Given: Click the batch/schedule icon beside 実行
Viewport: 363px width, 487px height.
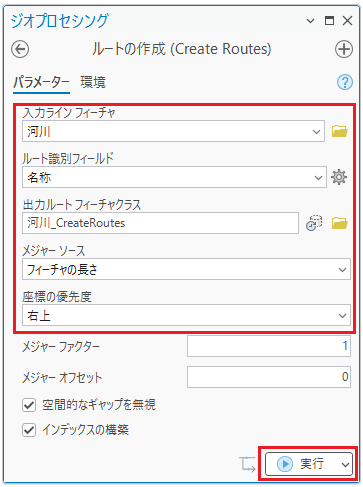Looking at the screenshot, I should [x=247, y=464].
